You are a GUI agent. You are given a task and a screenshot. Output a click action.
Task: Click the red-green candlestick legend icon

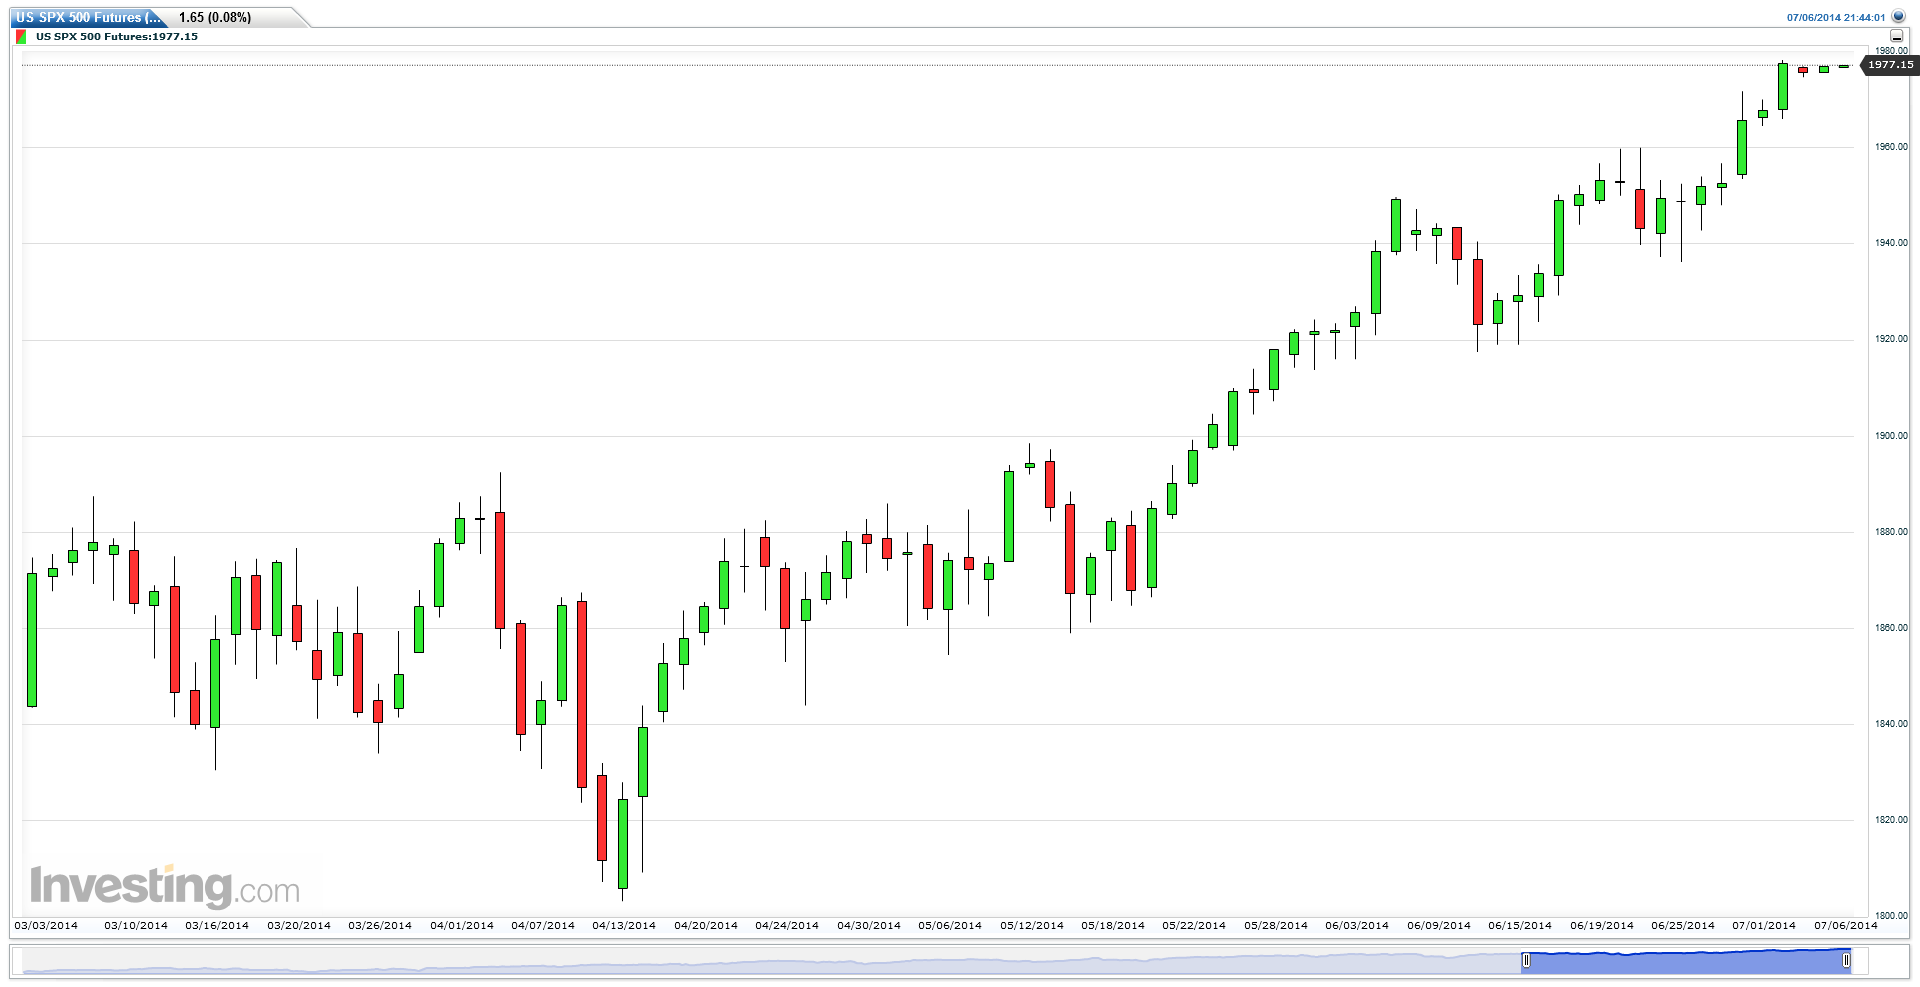21,37
